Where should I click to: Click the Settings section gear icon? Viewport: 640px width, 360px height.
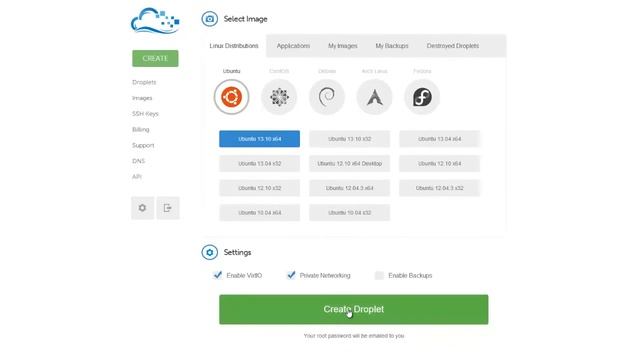click(209, 252)
